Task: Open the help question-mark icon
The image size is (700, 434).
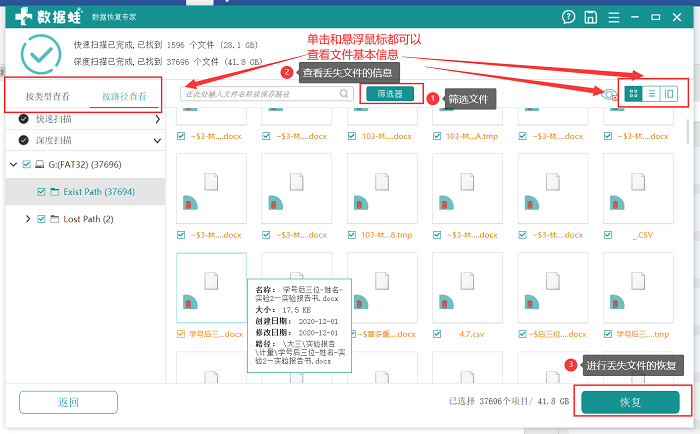Action: click(x=568, y=17)
